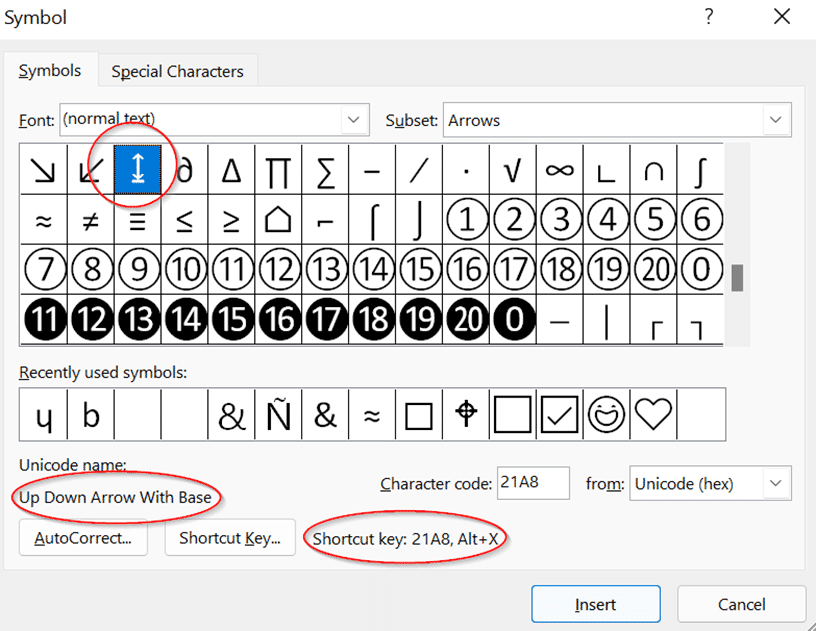Open the Font dropdown

[352, 119]
